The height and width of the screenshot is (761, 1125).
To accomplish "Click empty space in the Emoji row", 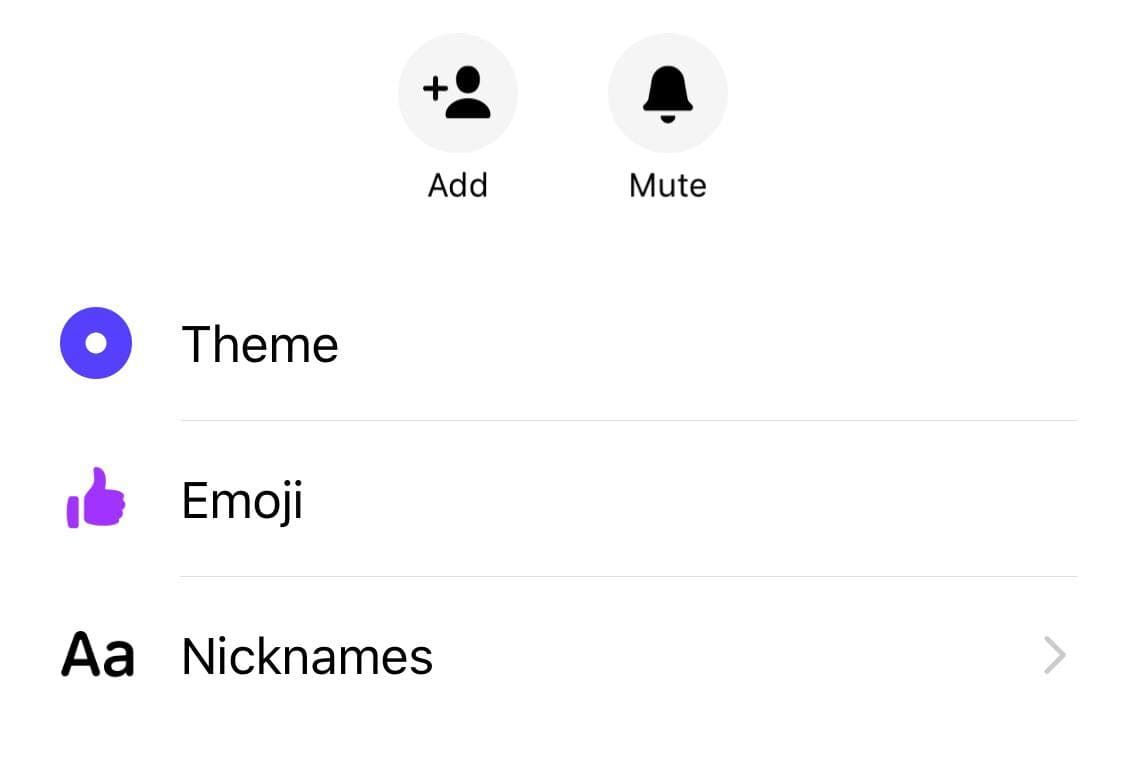I will click(x=700, y=500).
